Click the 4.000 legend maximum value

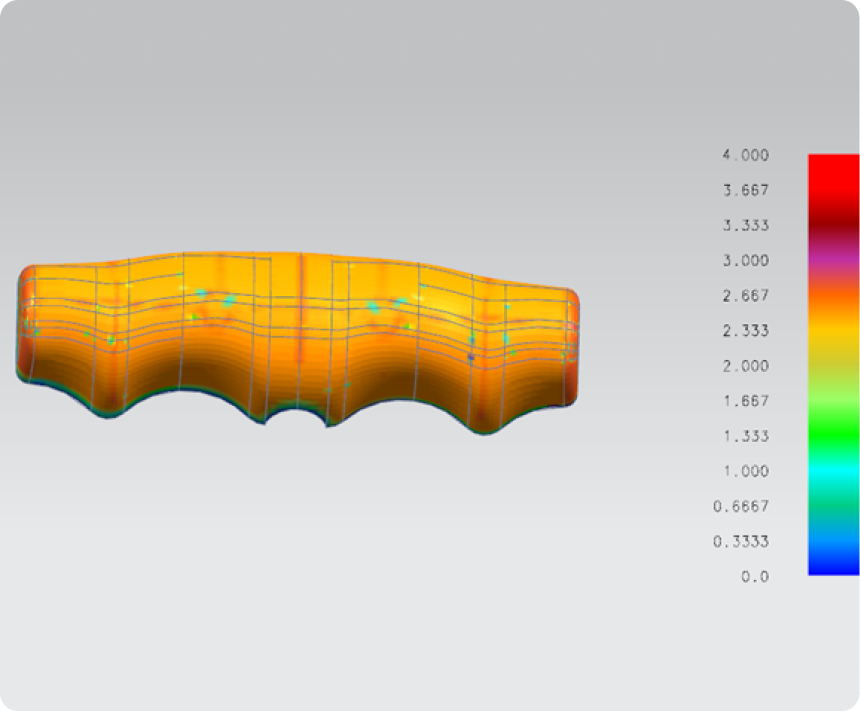click(x=745, y=155)
